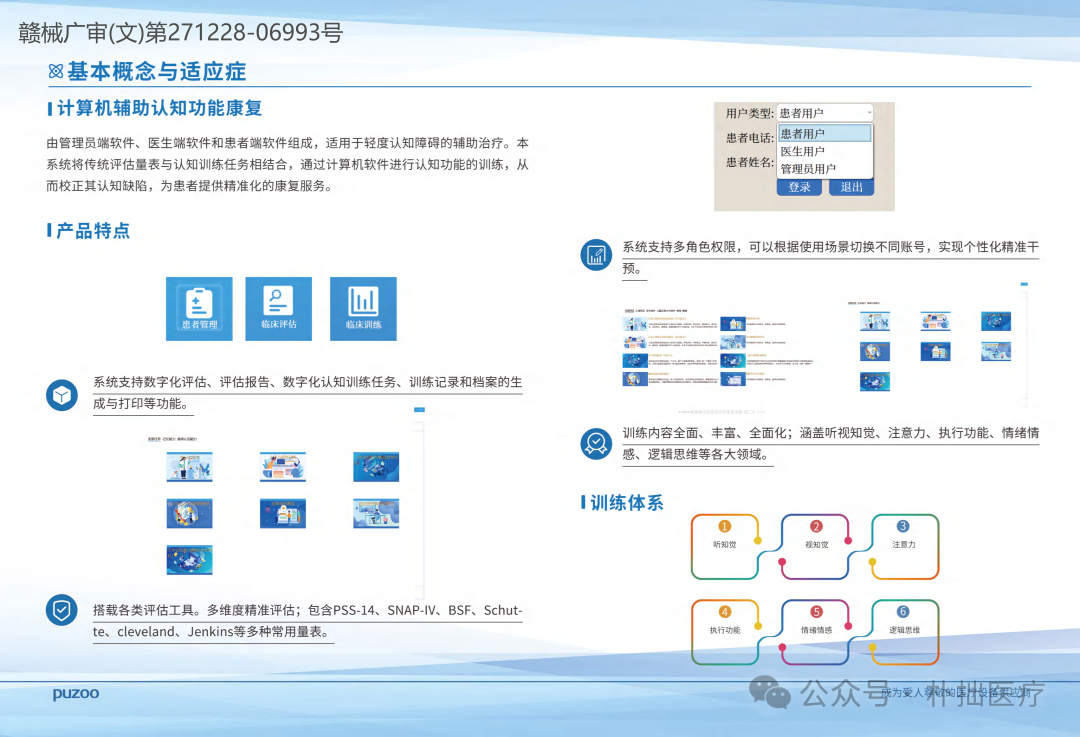The image size is (1080, 737).
Task: Click the shield icon beside 搭载各类评估工具
Action: click(62, 610)
